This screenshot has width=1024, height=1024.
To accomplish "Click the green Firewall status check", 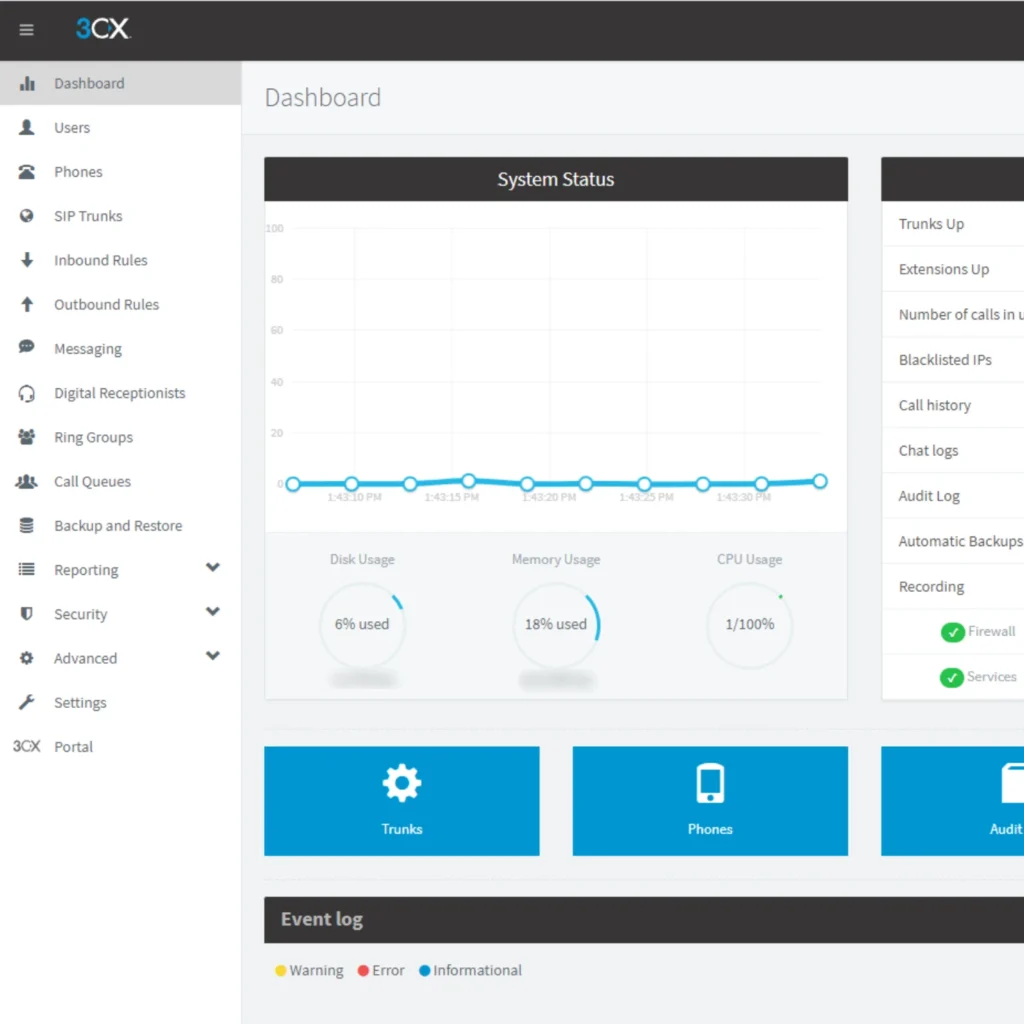I will click(x=953, y=632).
